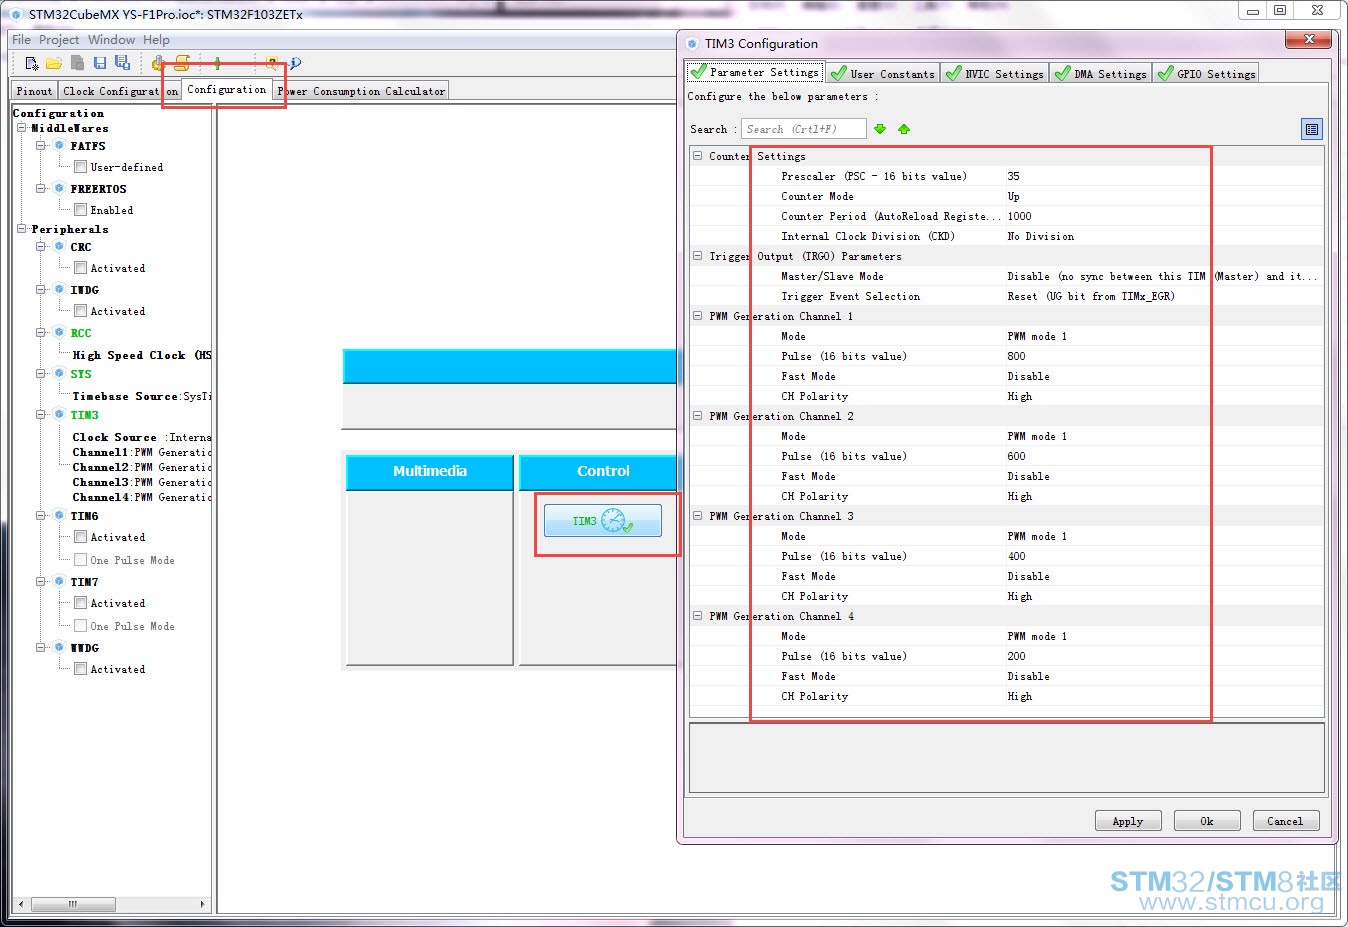Check the TIM6 Activated checkbox

(x=80, y=537)
